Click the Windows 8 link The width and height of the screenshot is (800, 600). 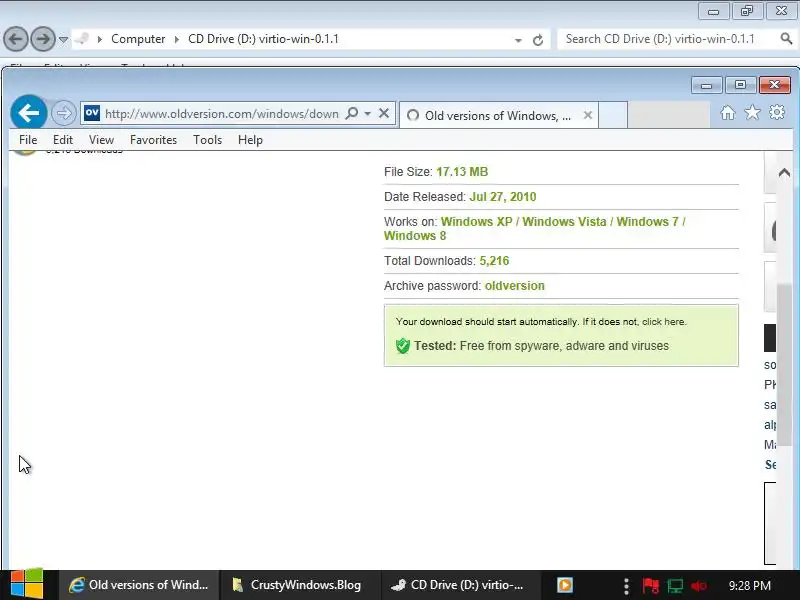pos(415,236)
